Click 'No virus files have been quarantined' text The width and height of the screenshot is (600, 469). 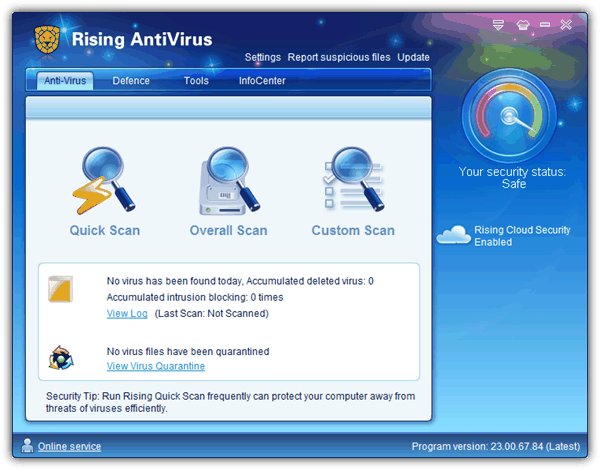tap(188, 352)
